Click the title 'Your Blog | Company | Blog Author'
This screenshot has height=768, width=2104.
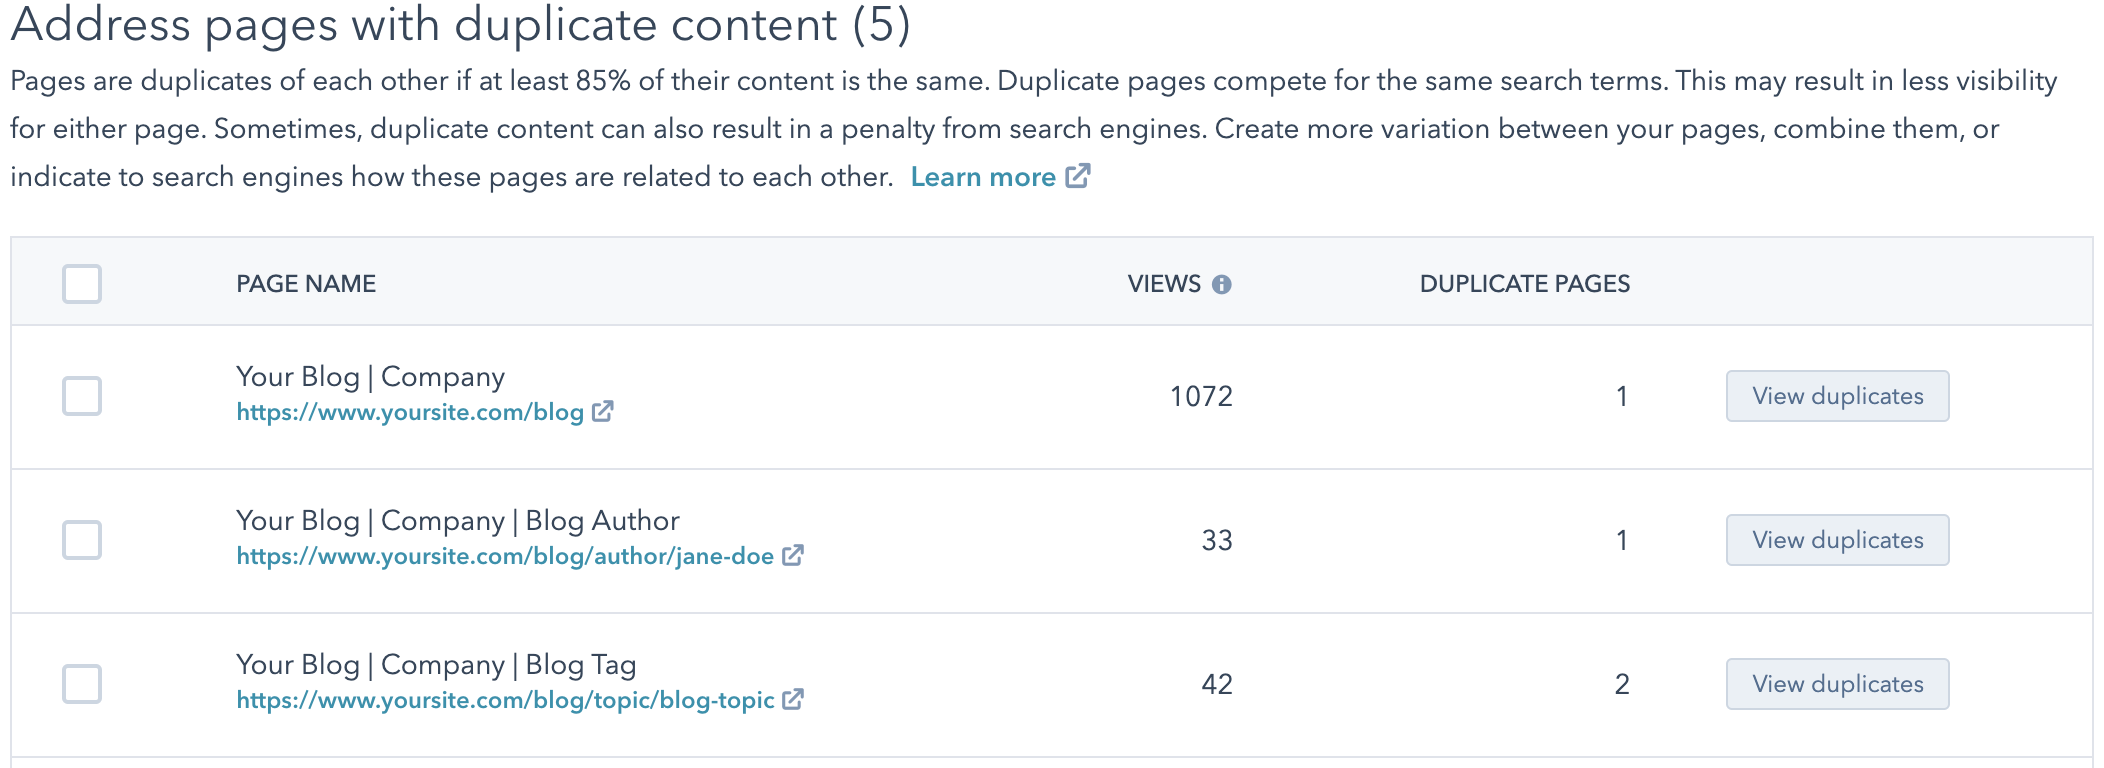click(458, 521)
